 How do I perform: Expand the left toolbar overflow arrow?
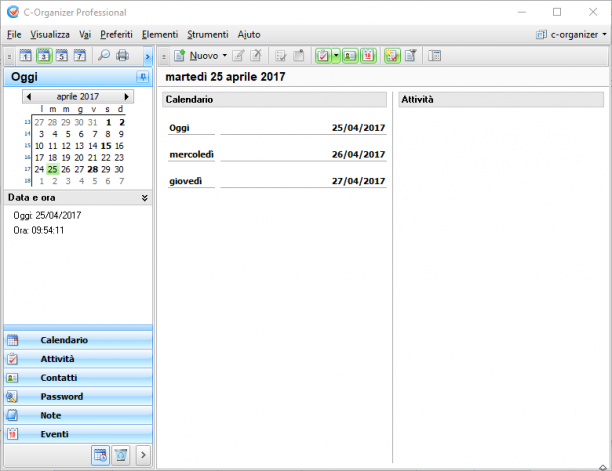(x=148, y=57)
